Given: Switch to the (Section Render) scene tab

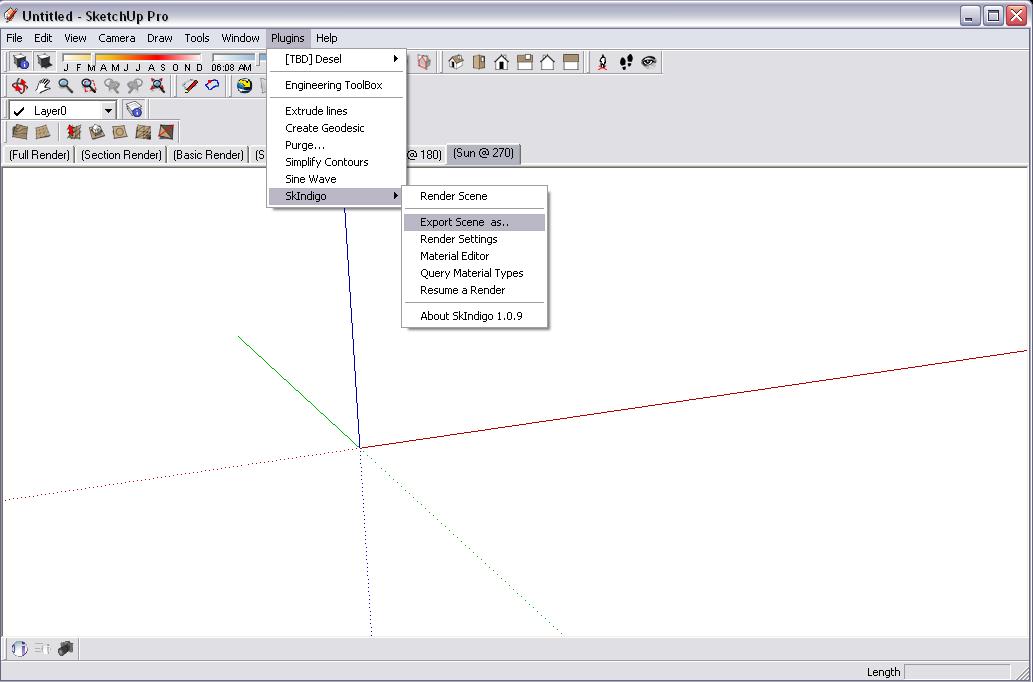Looking at the screenshot, I should coord(121,155).
